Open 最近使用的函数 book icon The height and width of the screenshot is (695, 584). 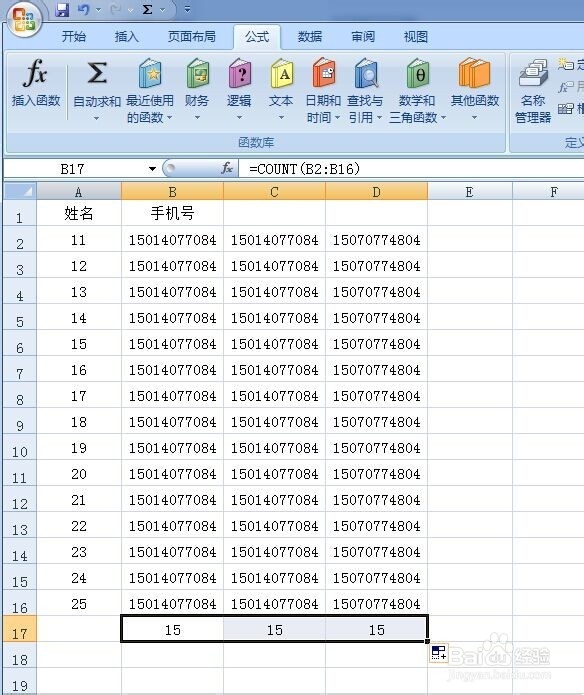(150, 74)
